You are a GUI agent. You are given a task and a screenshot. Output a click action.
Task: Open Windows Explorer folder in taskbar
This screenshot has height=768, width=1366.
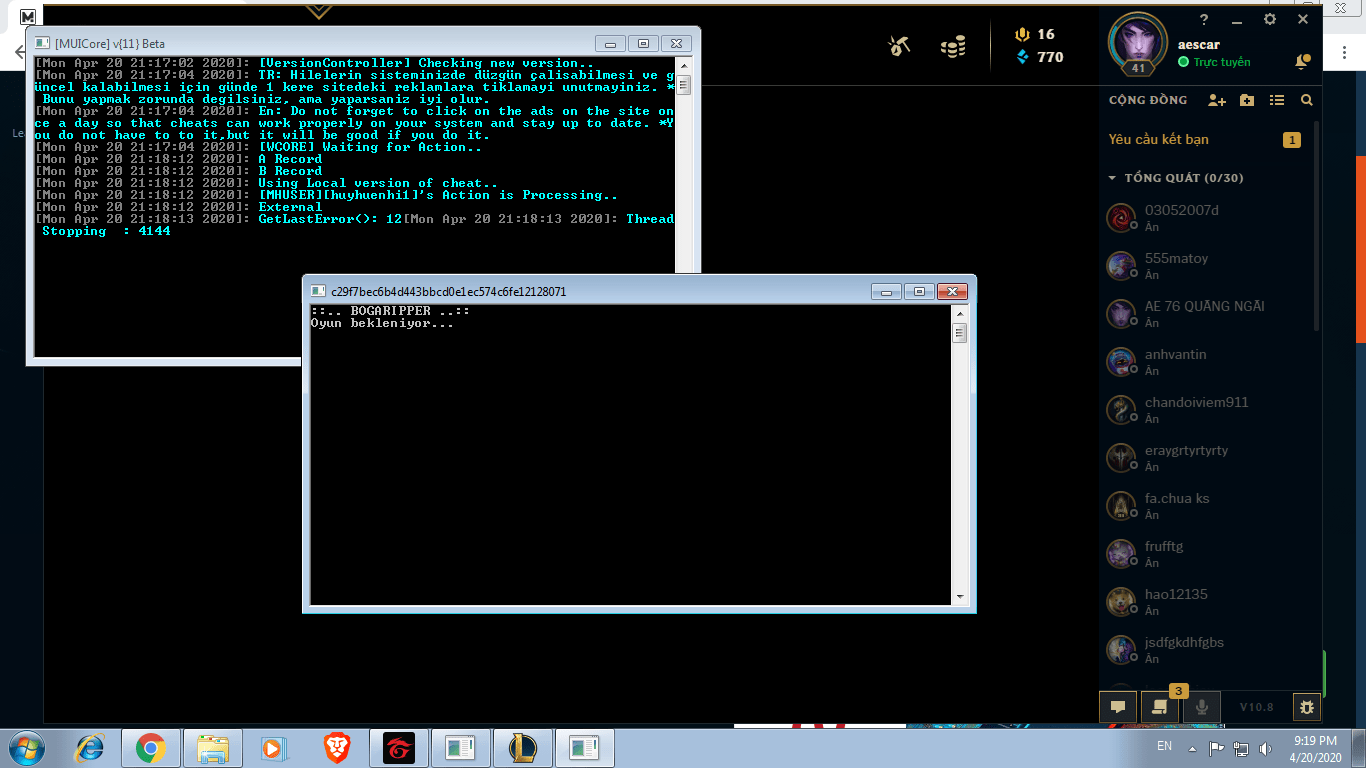(212, 748)
